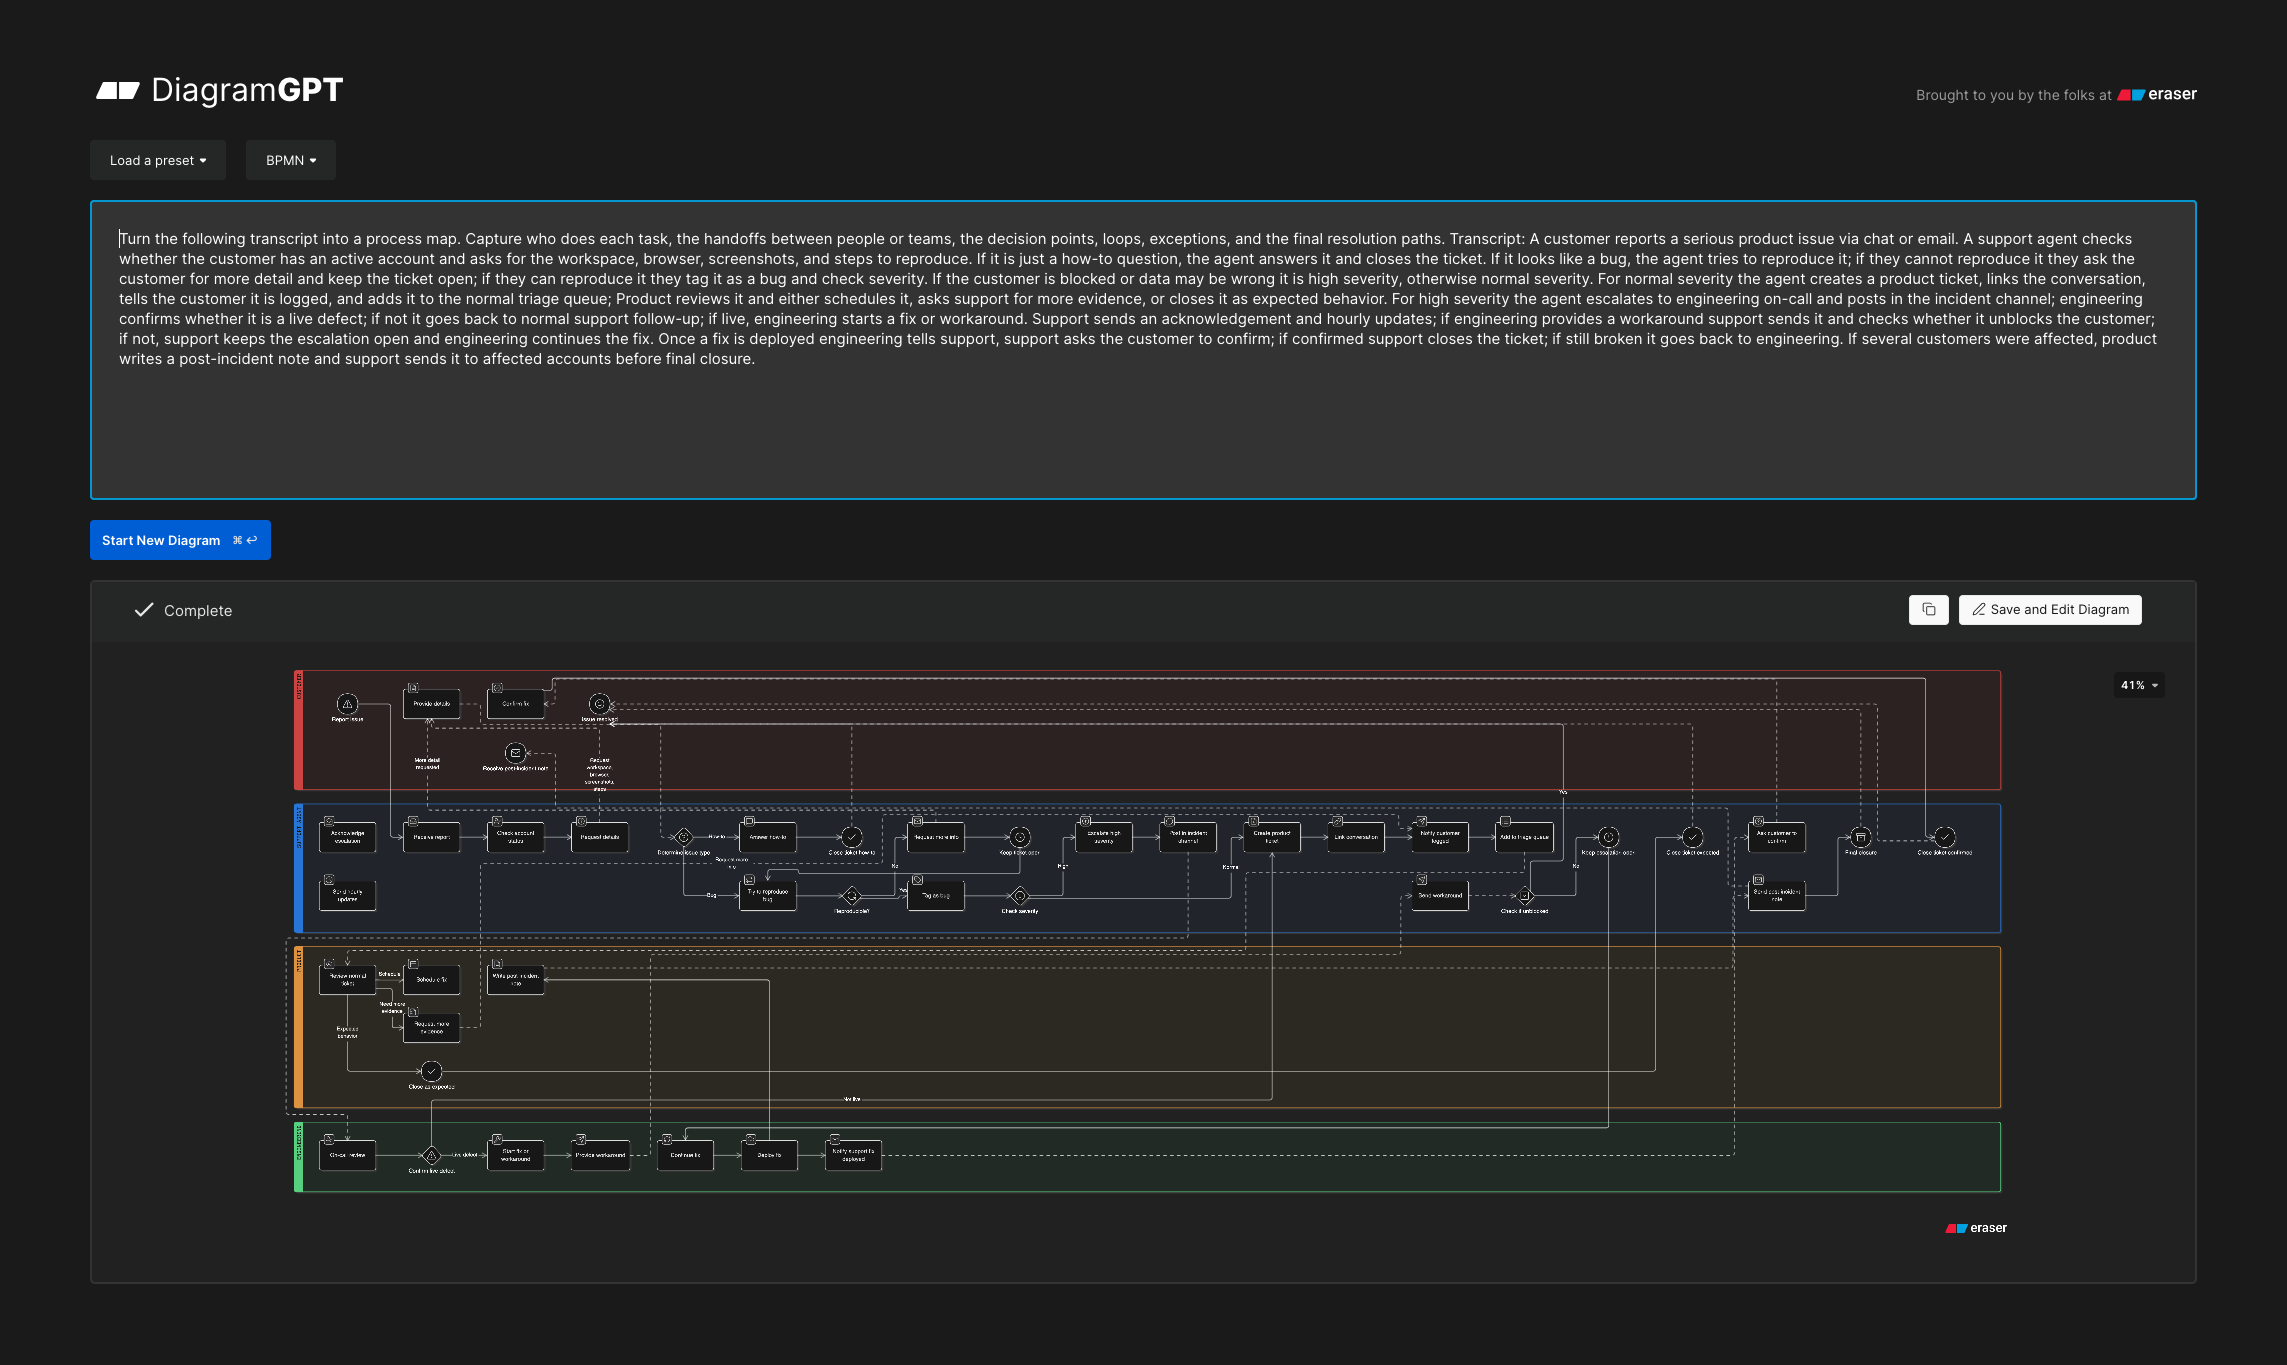Click the Close as expected checkmark event
The height and width of the screenshot is (1365, 2287).
(431, 1071)
